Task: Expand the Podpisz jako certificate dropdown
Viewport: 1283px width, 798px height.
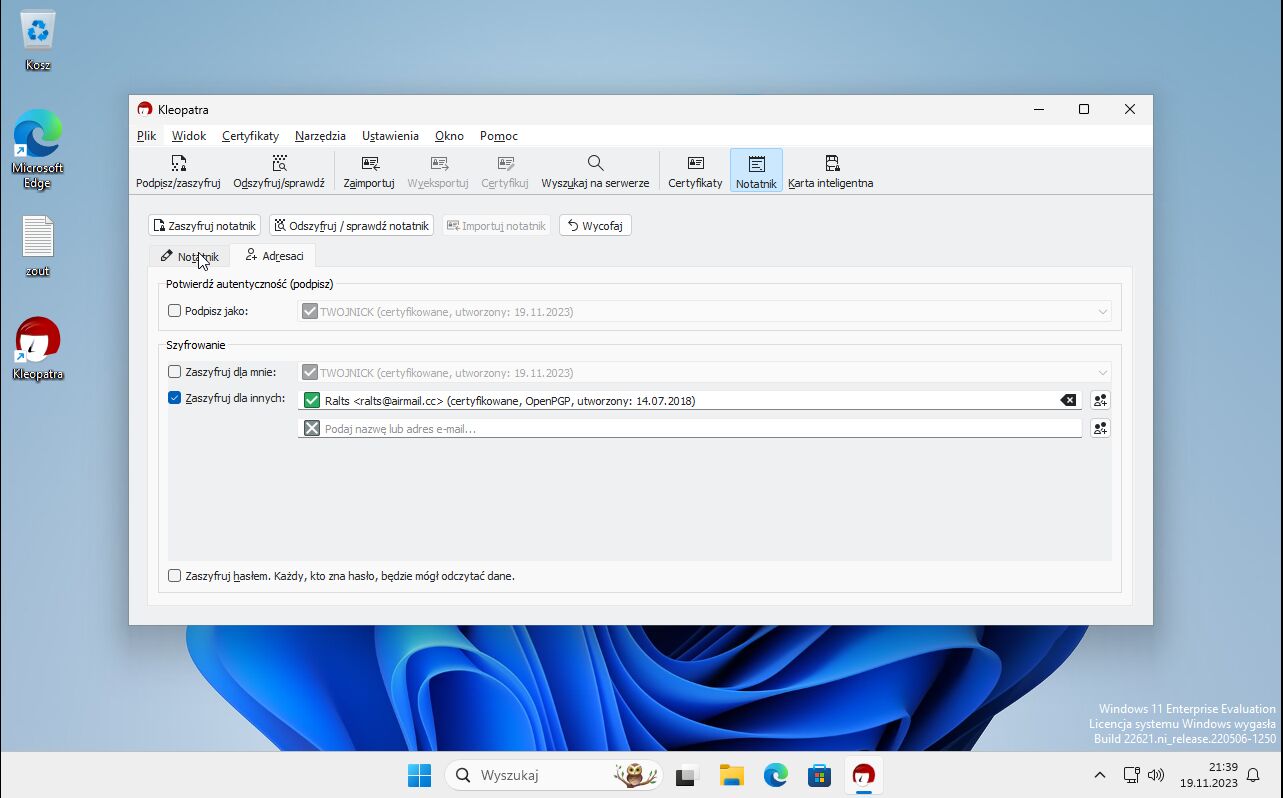Action: point(1102,312)
